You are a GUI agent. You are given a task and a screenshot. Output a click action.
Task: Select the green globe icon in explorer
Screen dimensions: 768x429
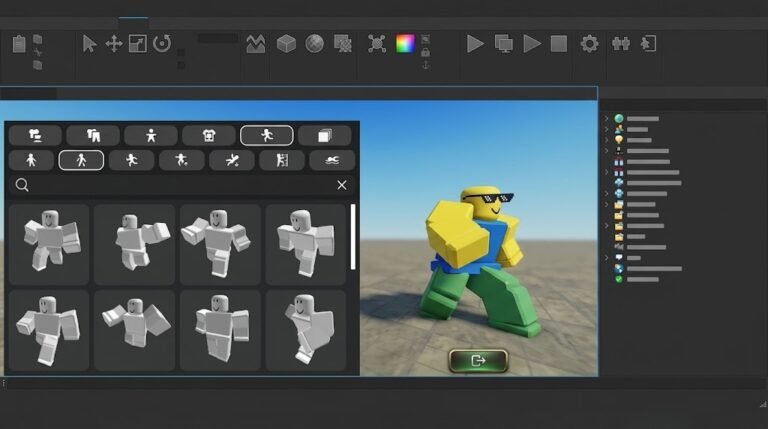(619, 119)
